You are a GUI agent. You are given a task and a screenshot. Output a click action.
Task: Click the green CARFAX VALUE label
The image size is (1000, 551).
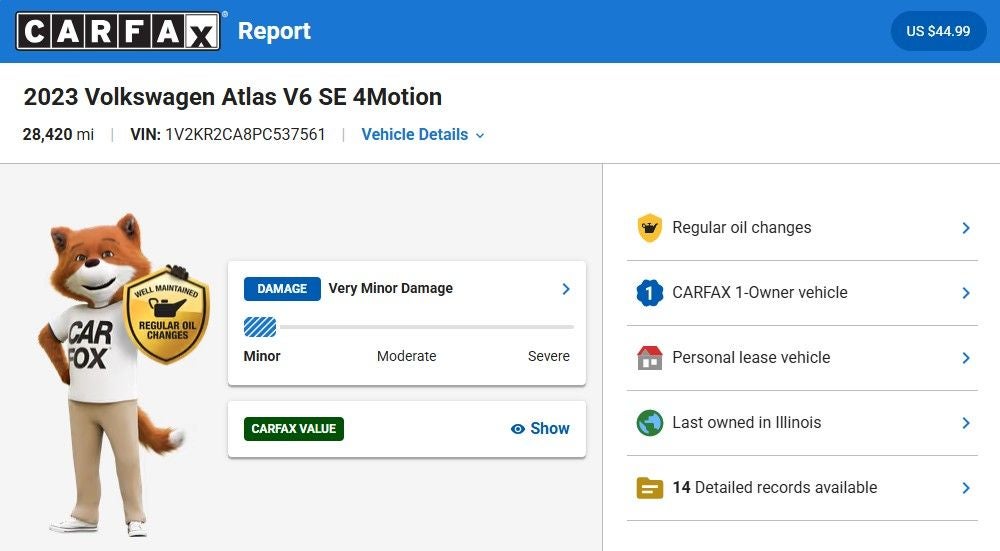293,429
